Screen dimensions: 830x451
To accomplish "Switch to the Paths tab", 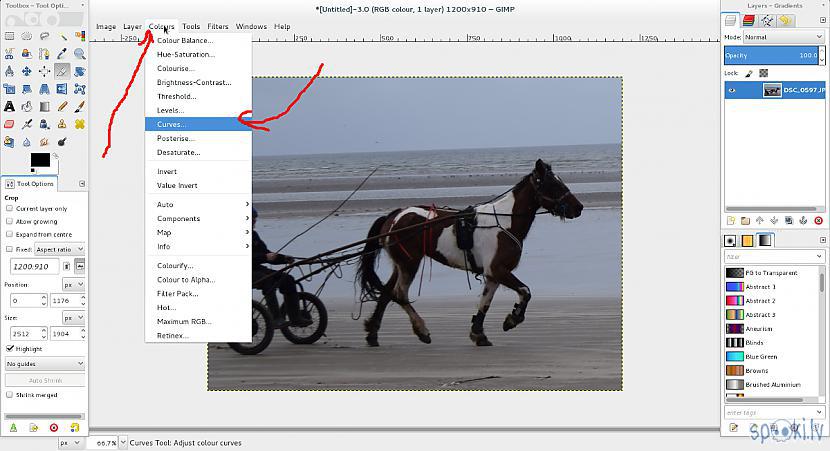I will coord(766,20).
